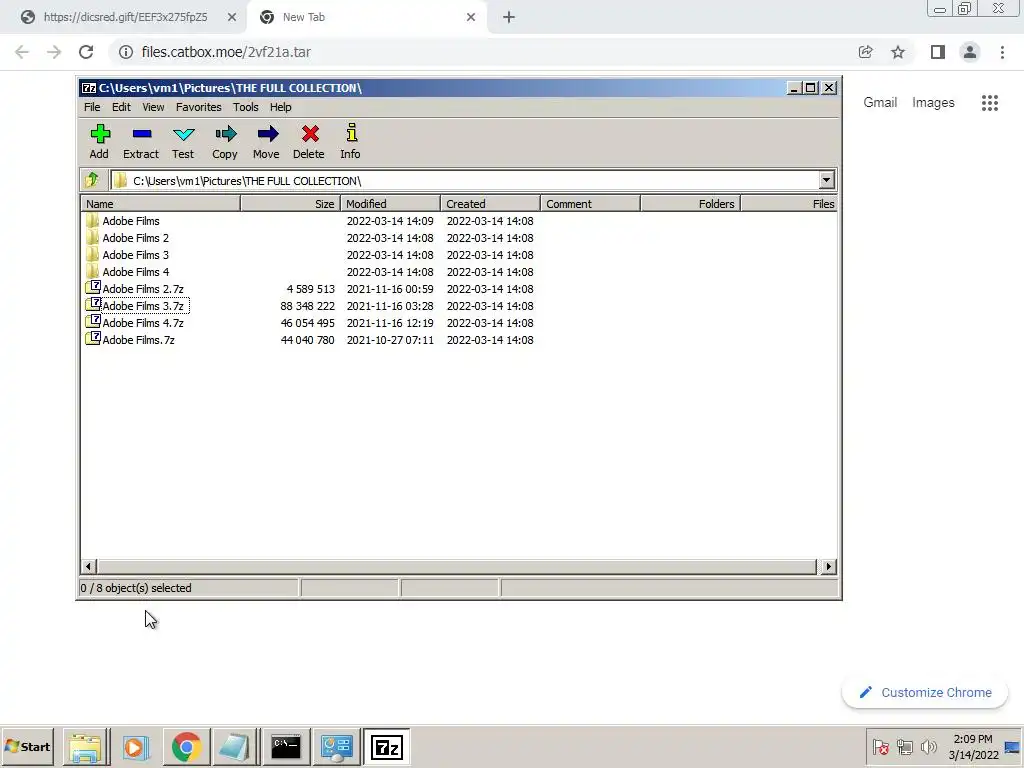Click the taskbar clock showing 2:09 PM

pos(973,746)
